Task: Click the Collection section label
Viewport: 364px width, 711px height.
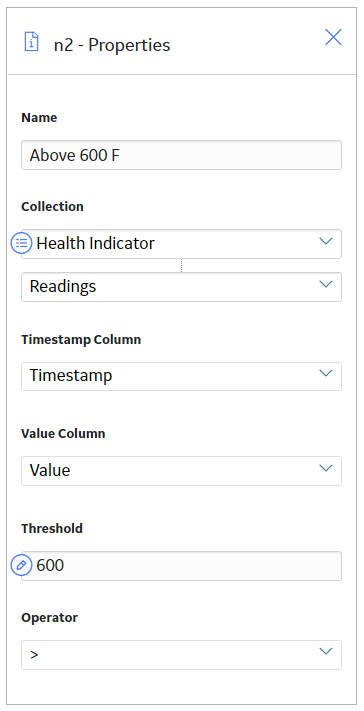Action: pos(52,207)
